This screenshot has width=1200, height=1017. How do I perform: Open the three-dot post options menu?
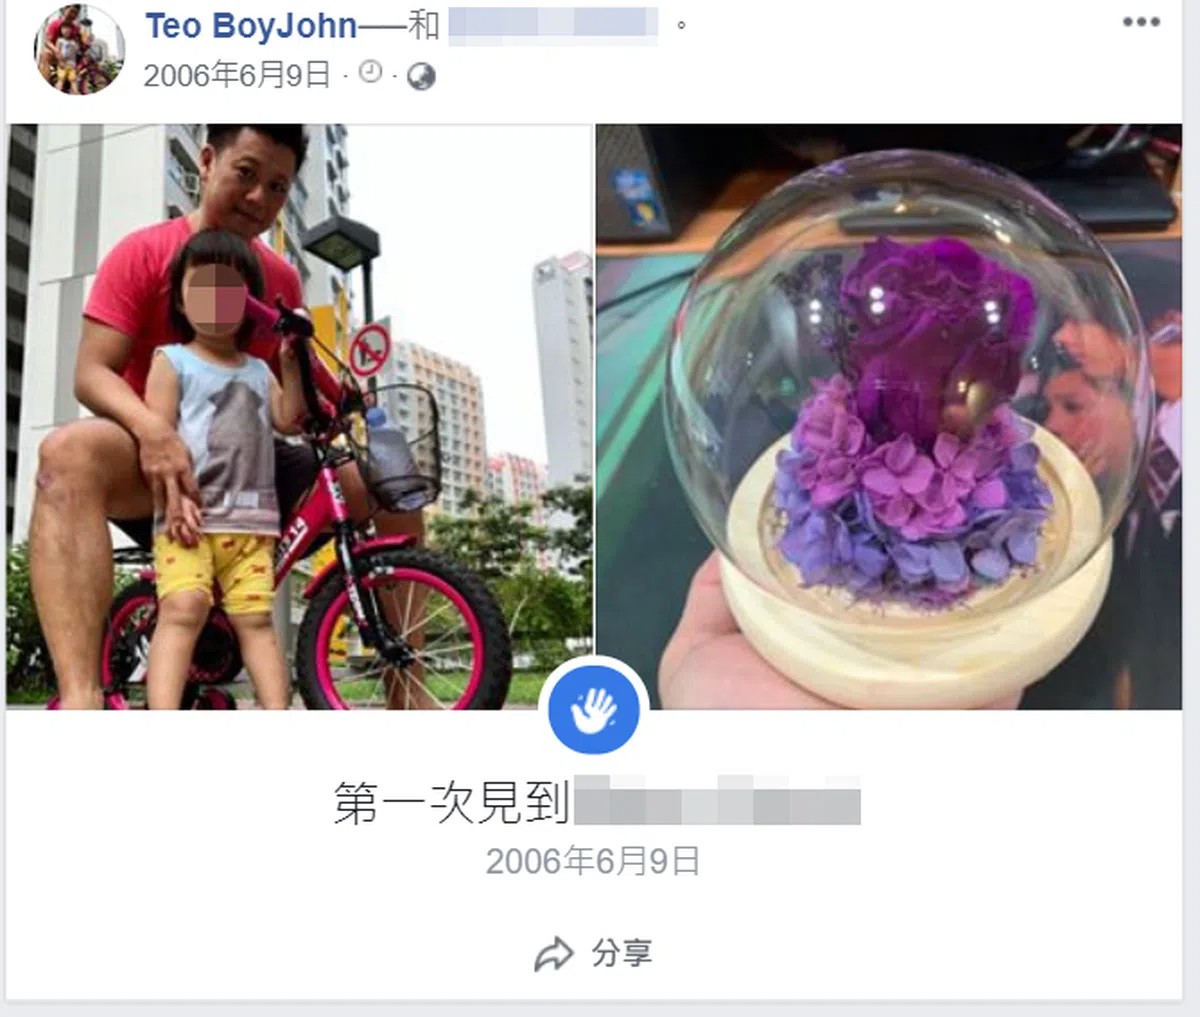(x=1141, y=22)
